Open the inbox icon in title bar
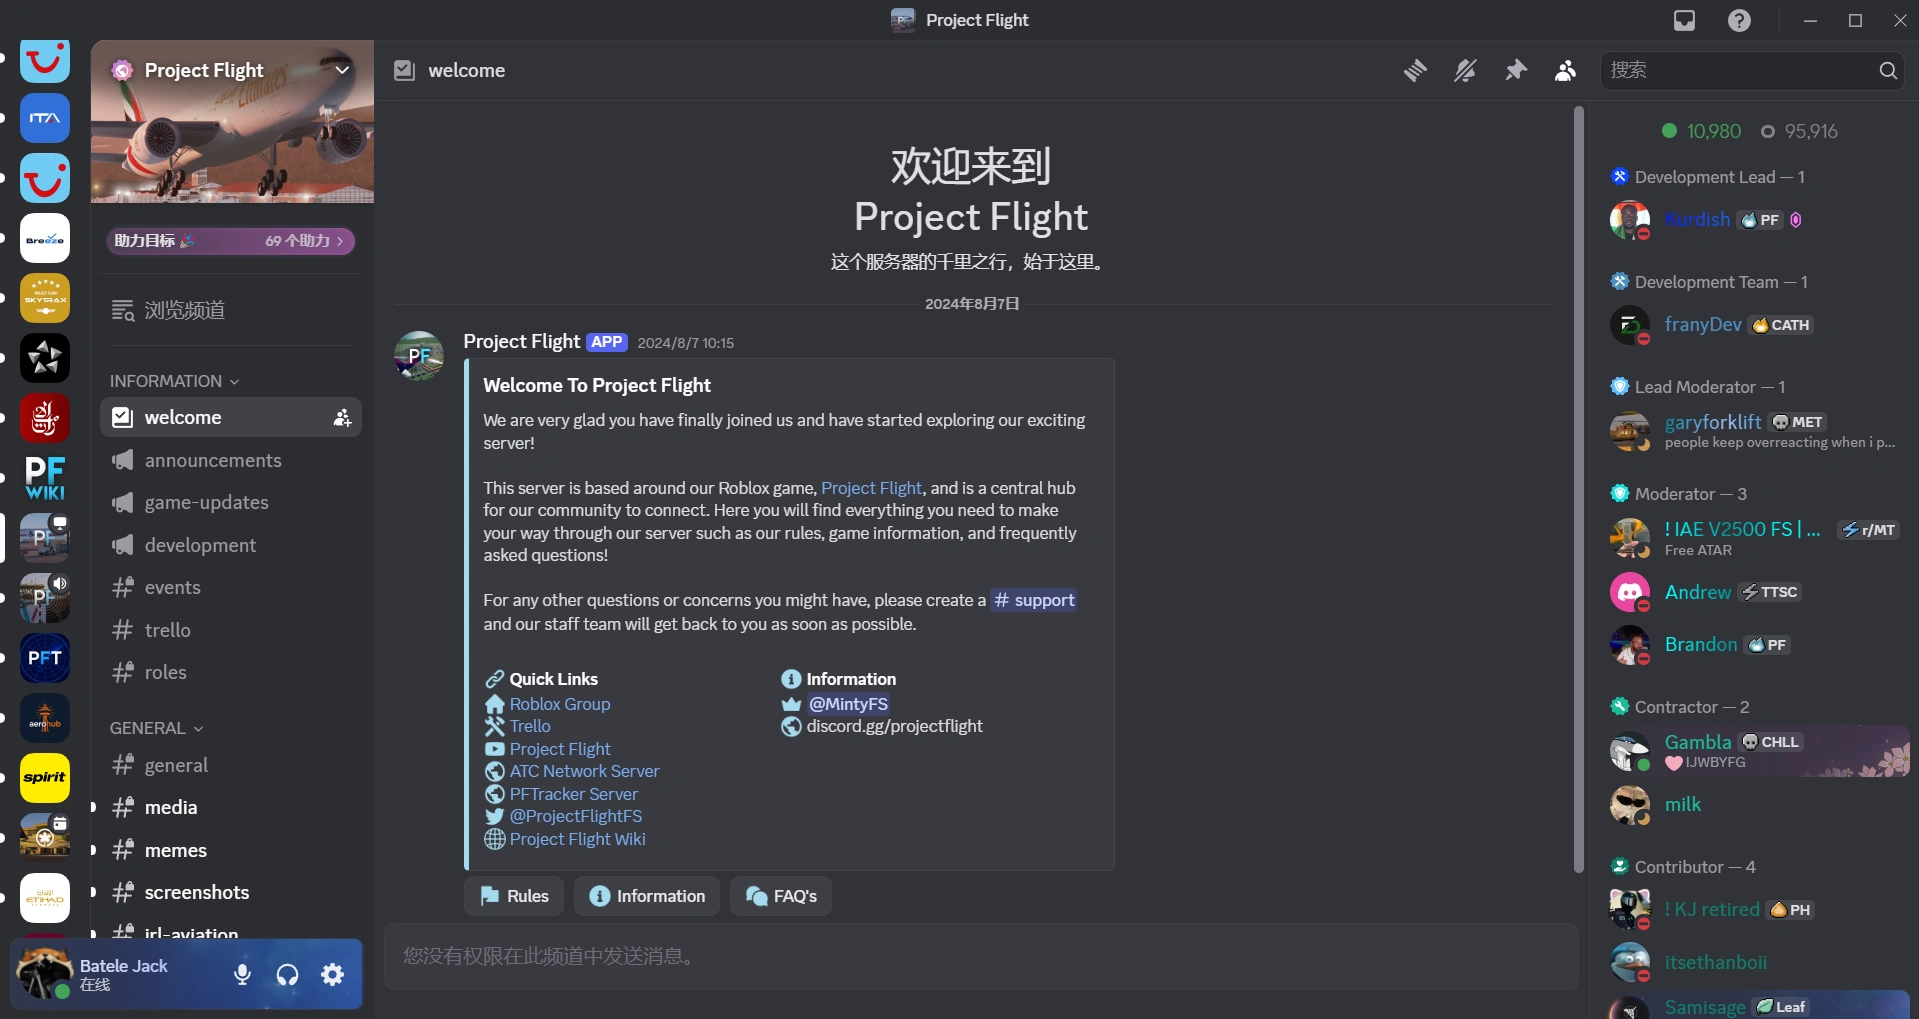The image size is (1919, 1019). pos(1685,20)
